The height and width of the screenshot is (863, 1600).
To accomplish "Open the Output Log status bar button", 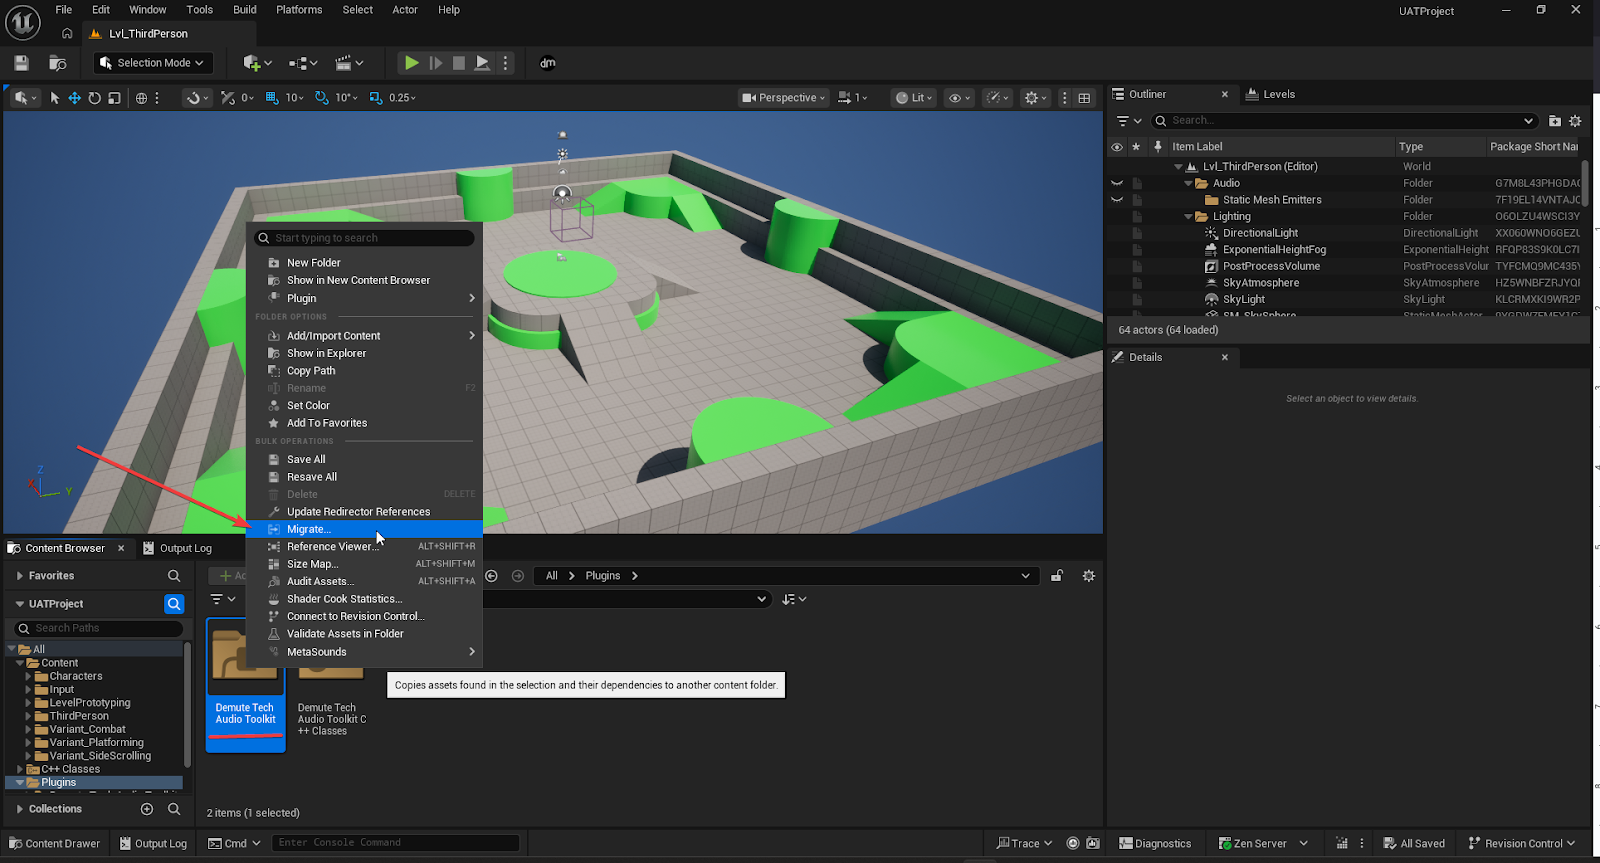I will pyautogui.click(x=153, y=844).
